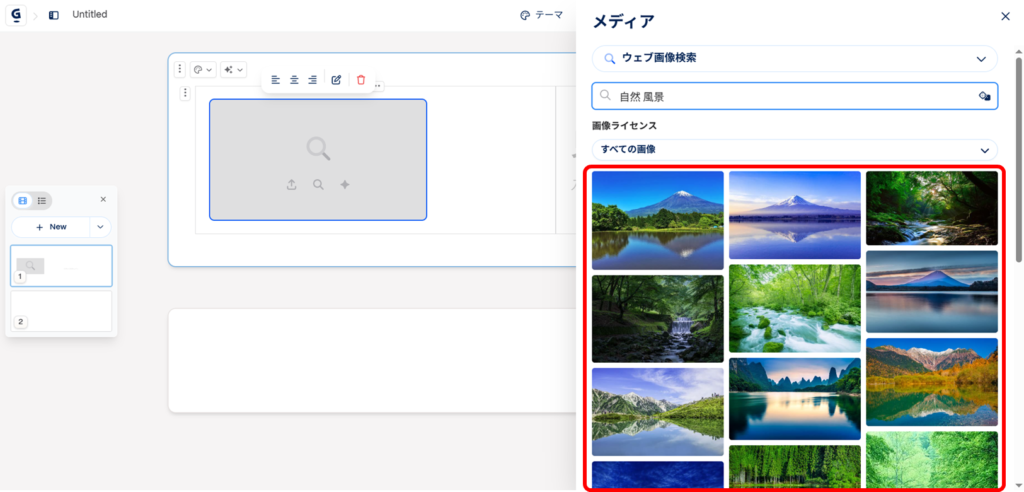Switch slide navigator to filmstrip view

coord(23,201)
